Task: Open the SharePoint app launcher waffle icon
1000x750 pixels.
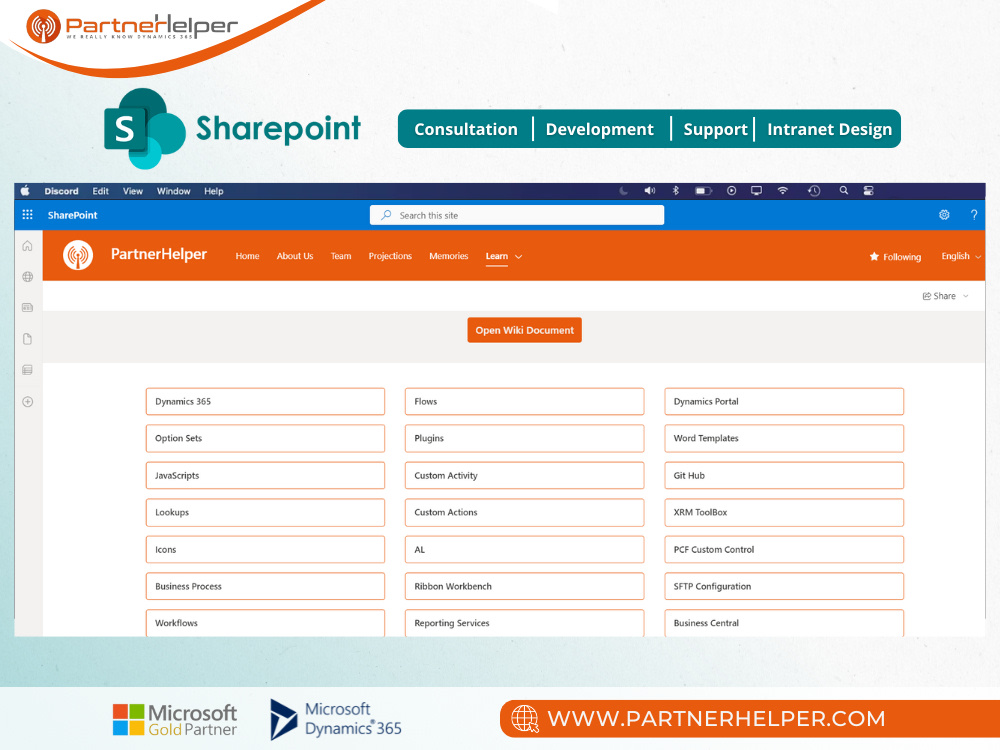Action: pyautogui.click(x=27, y=215)
